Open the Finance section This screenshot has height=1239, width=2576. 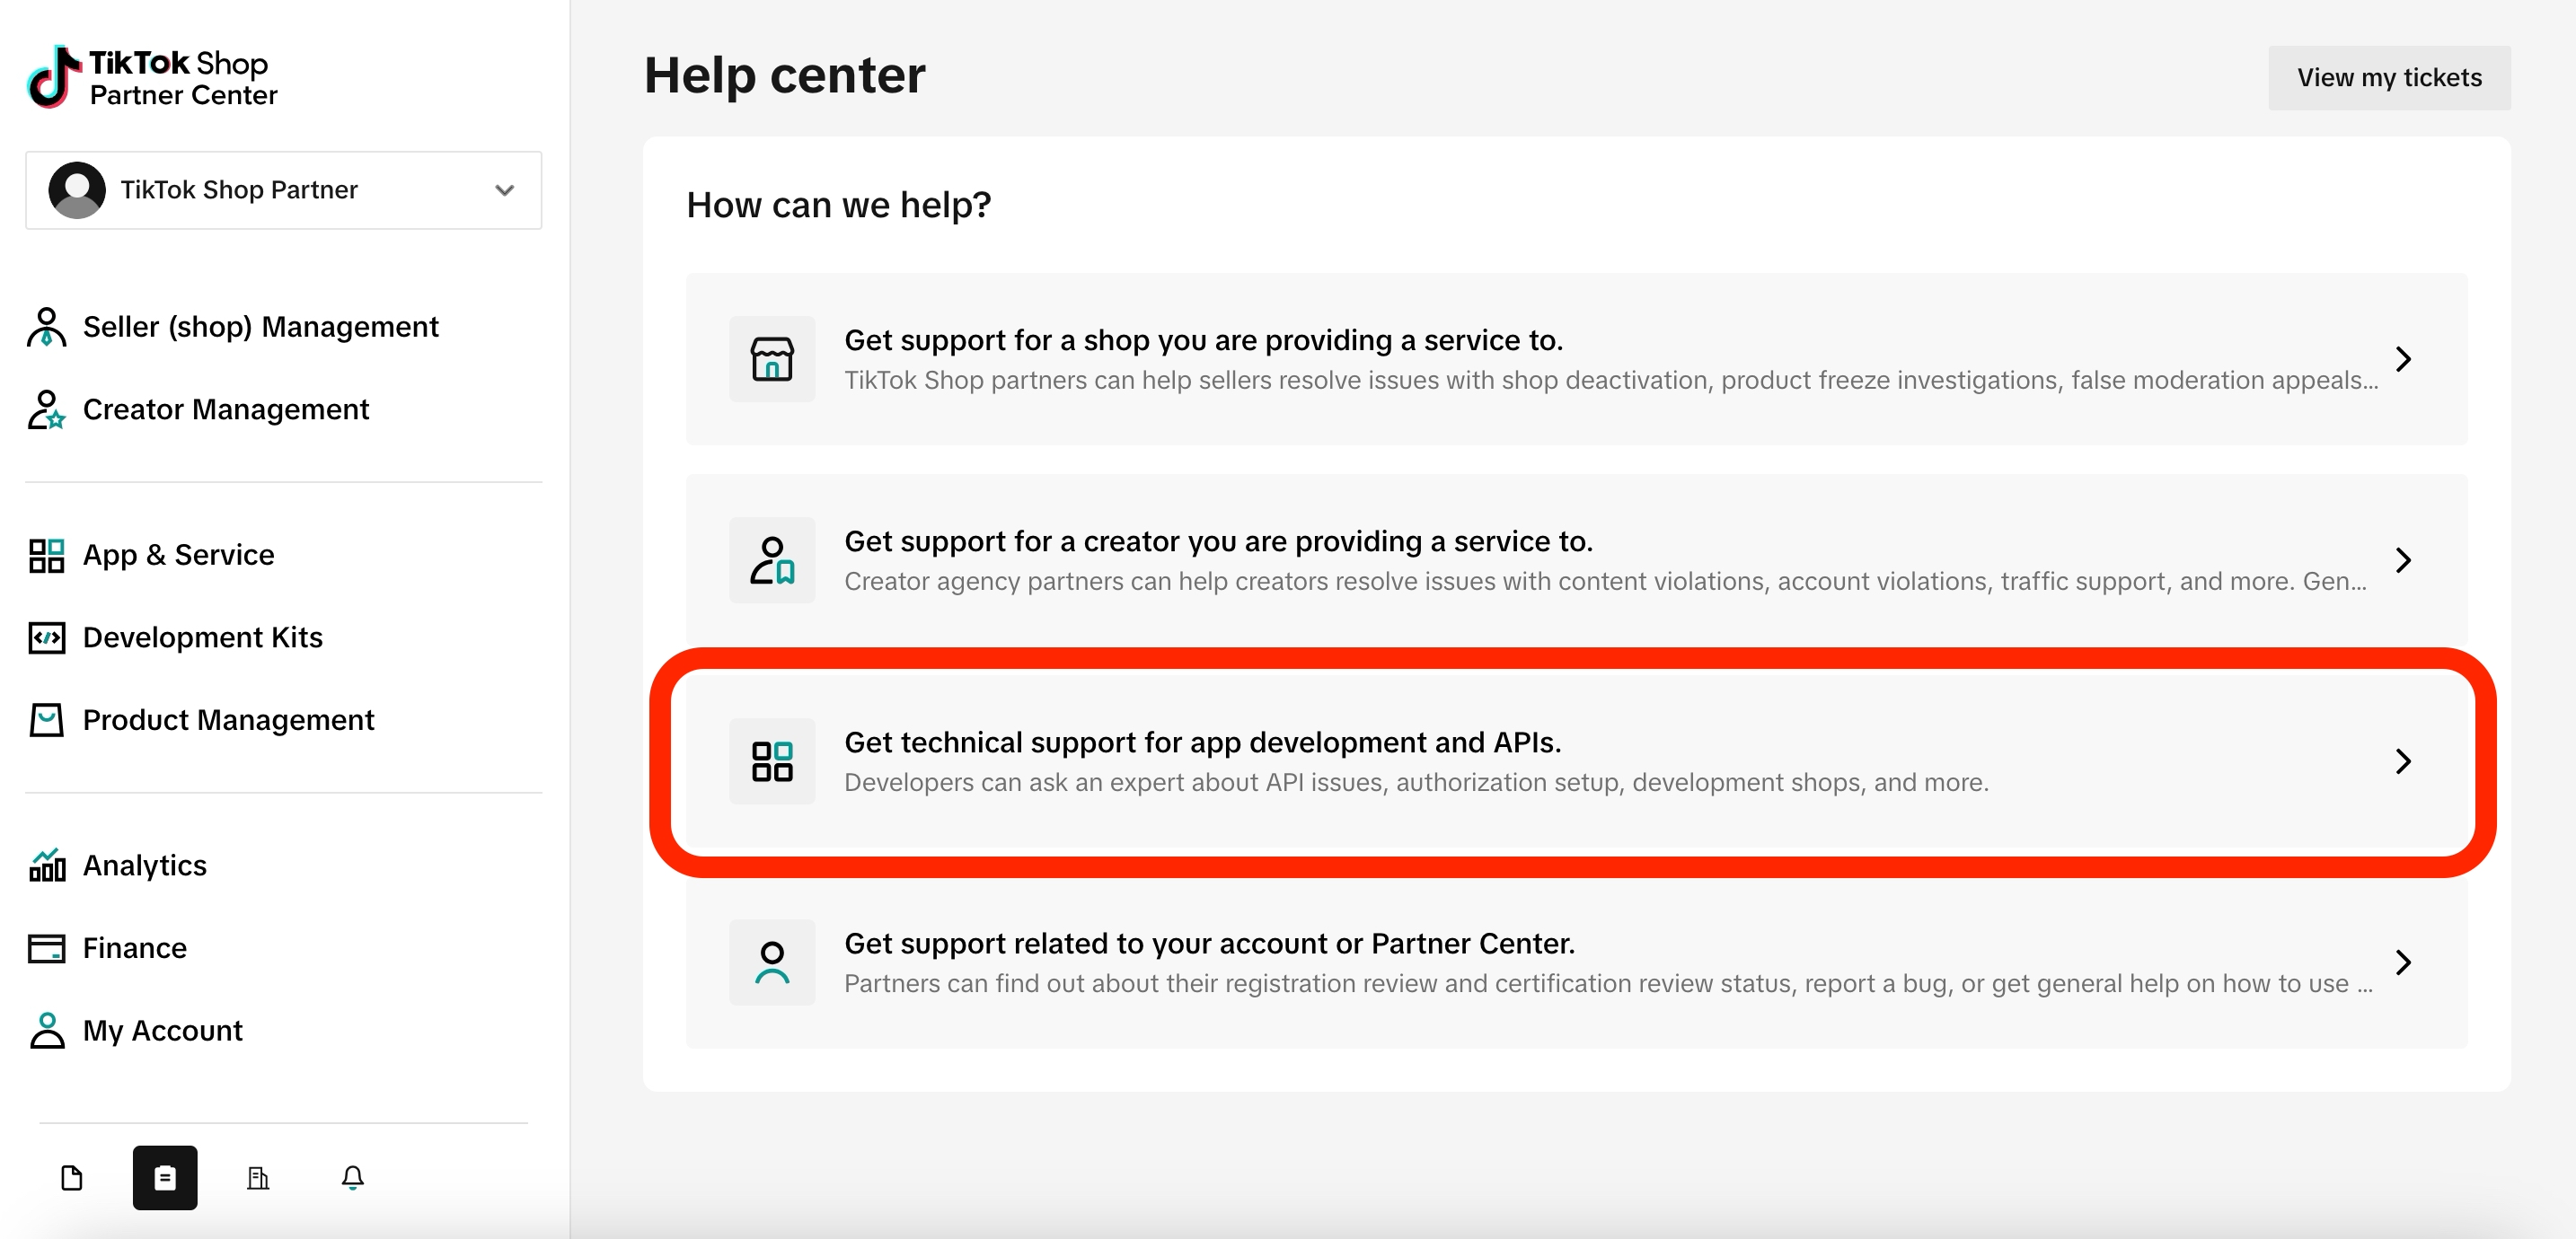tap(135, 948)
